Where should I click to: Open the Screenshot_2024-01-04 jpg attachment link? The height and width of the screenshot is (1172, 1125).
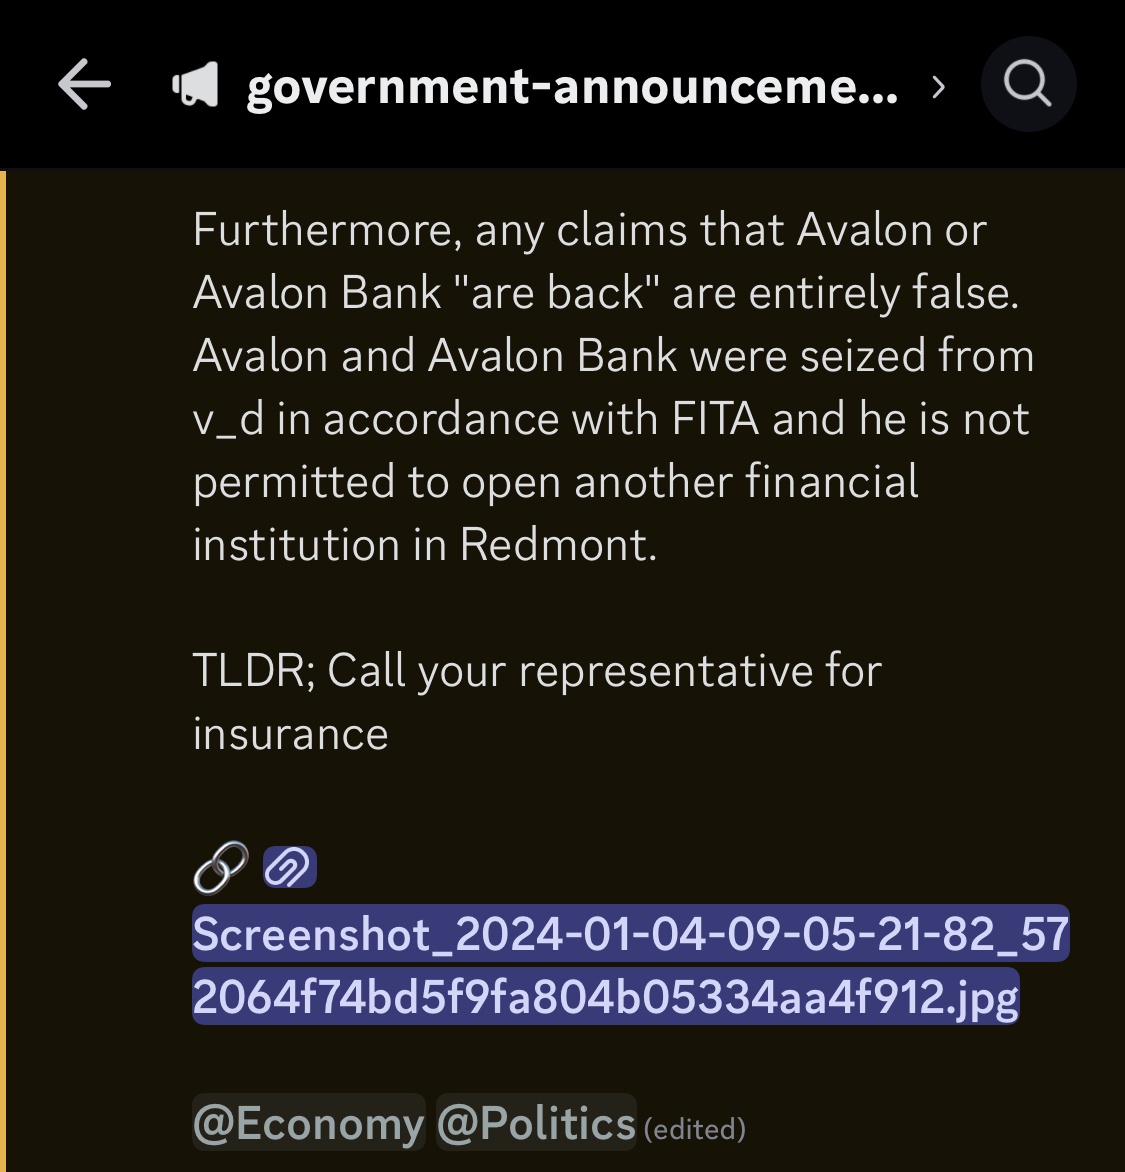(x=630, y=964)
